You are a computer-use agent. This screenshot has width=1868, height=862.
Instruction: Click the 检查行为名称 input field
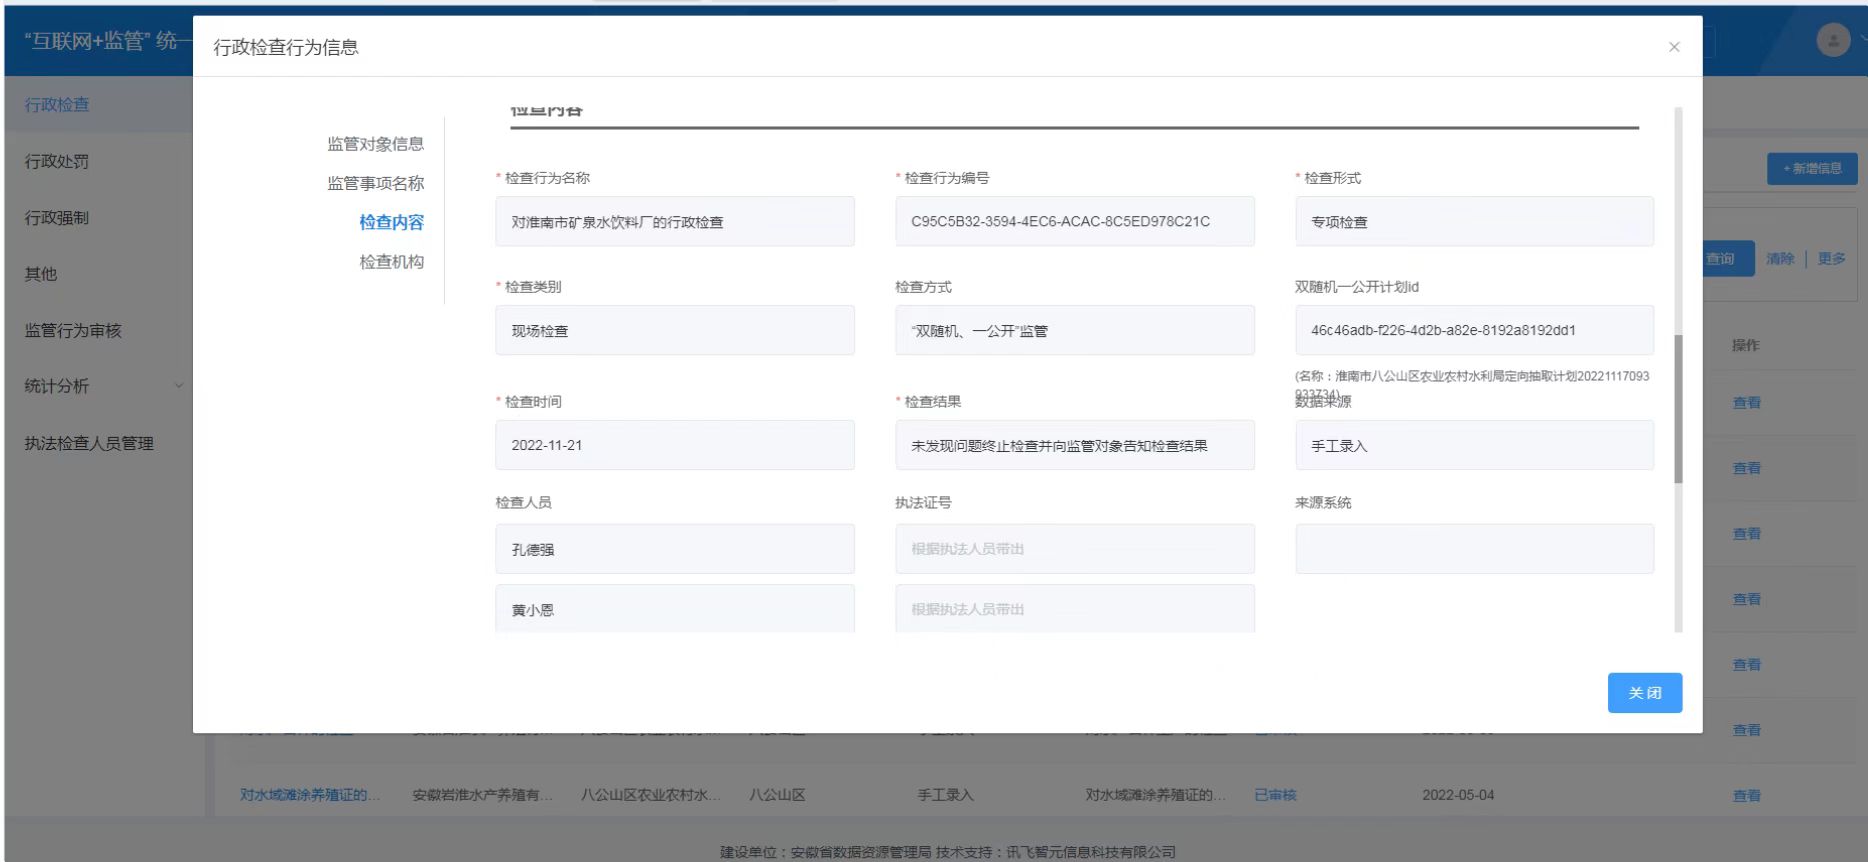[674, 222]
